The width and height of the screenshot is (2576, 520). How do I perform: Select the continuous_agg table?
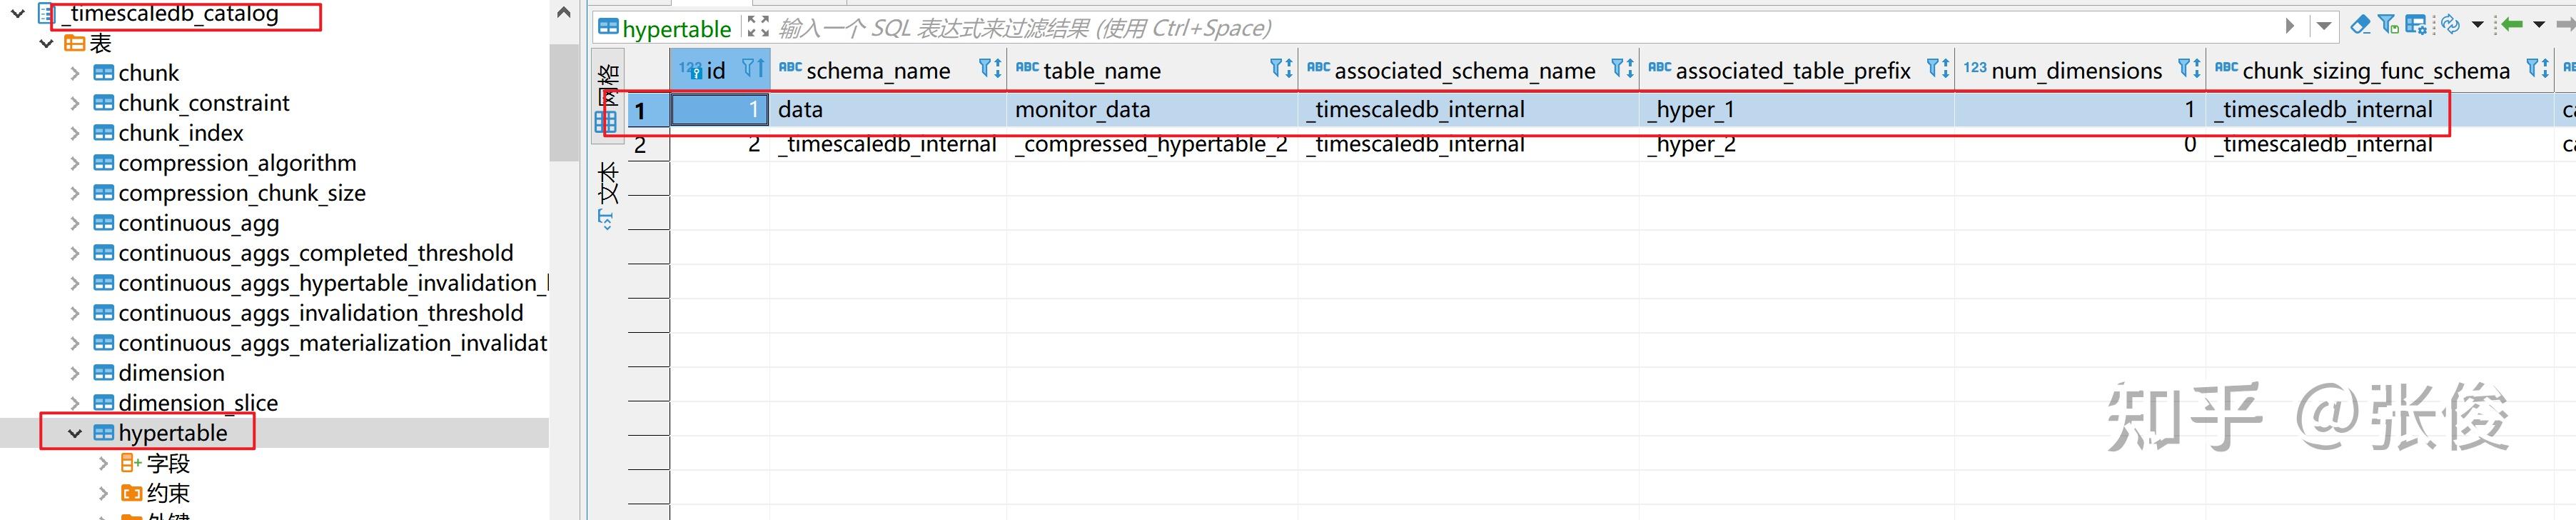coord(199,222)
